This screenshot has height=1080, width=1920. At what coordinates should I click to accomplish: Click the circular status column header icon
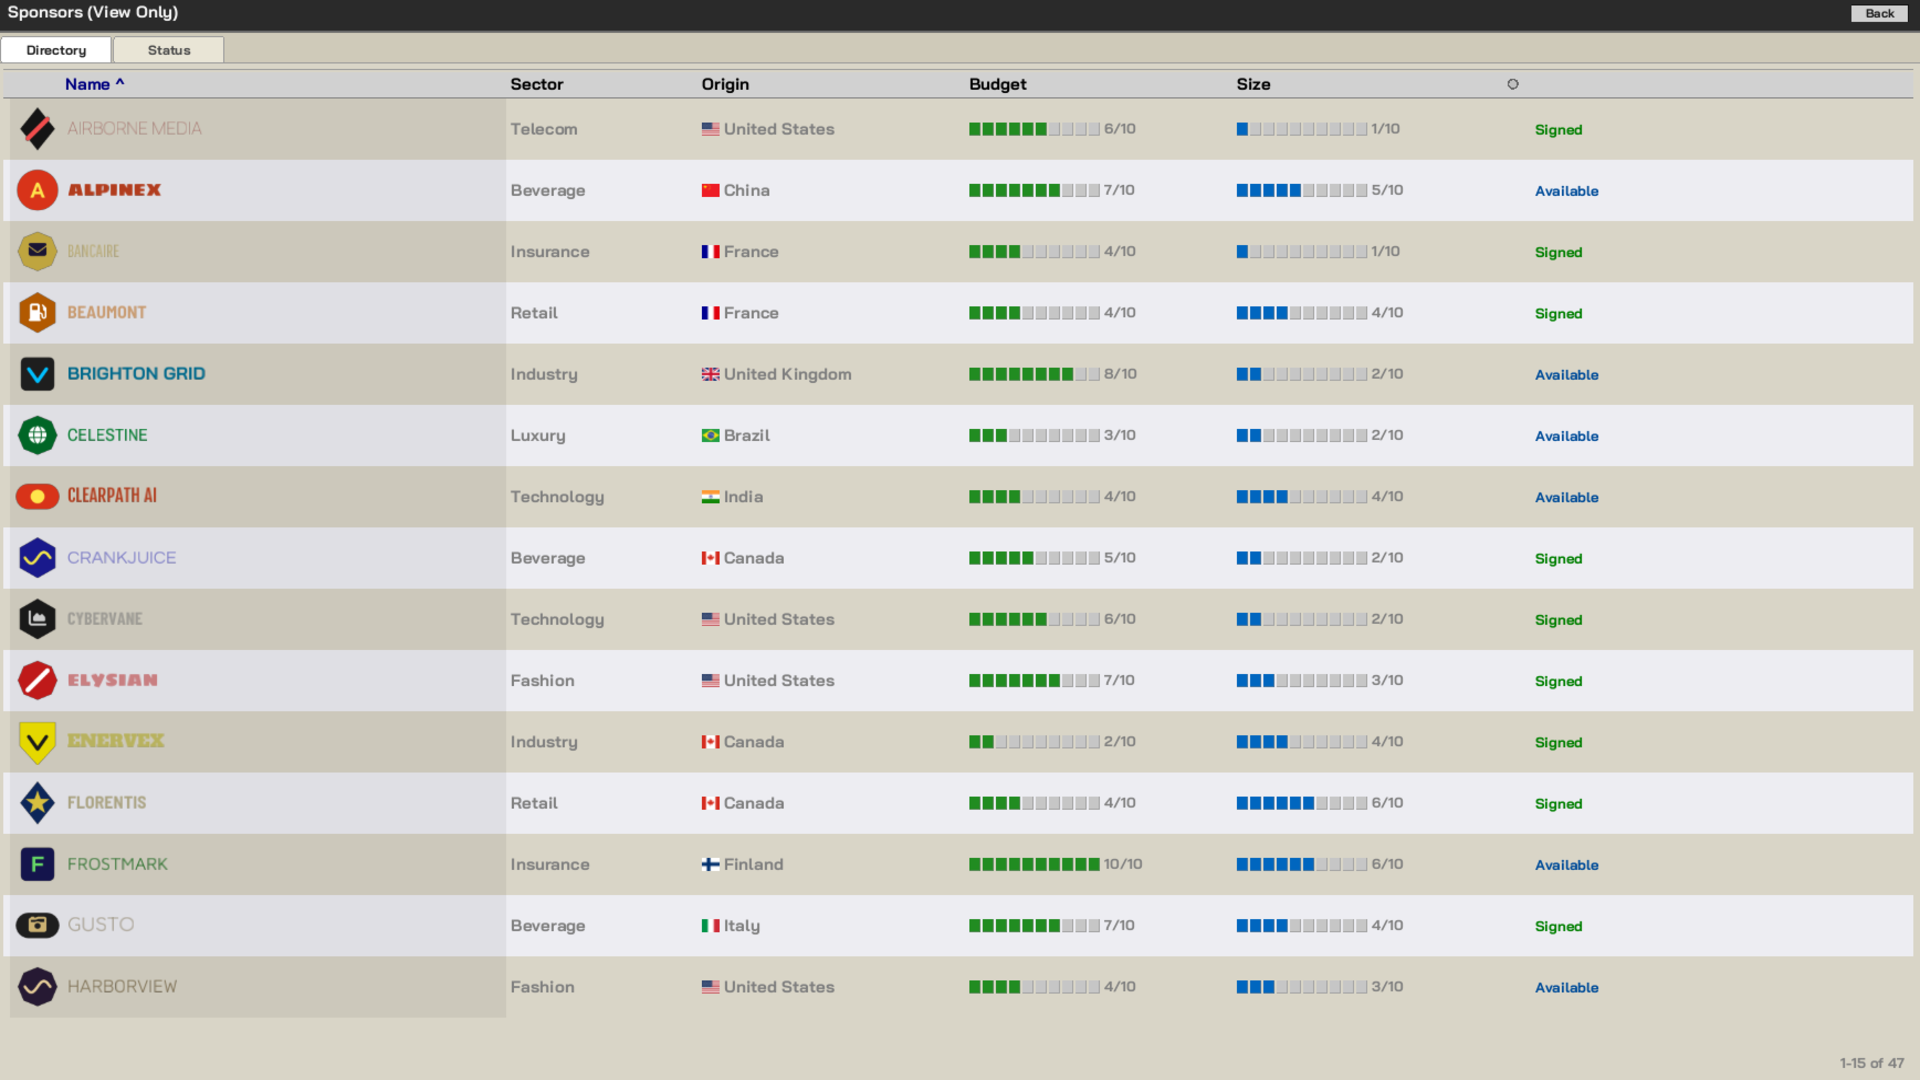coord(1513,84)
